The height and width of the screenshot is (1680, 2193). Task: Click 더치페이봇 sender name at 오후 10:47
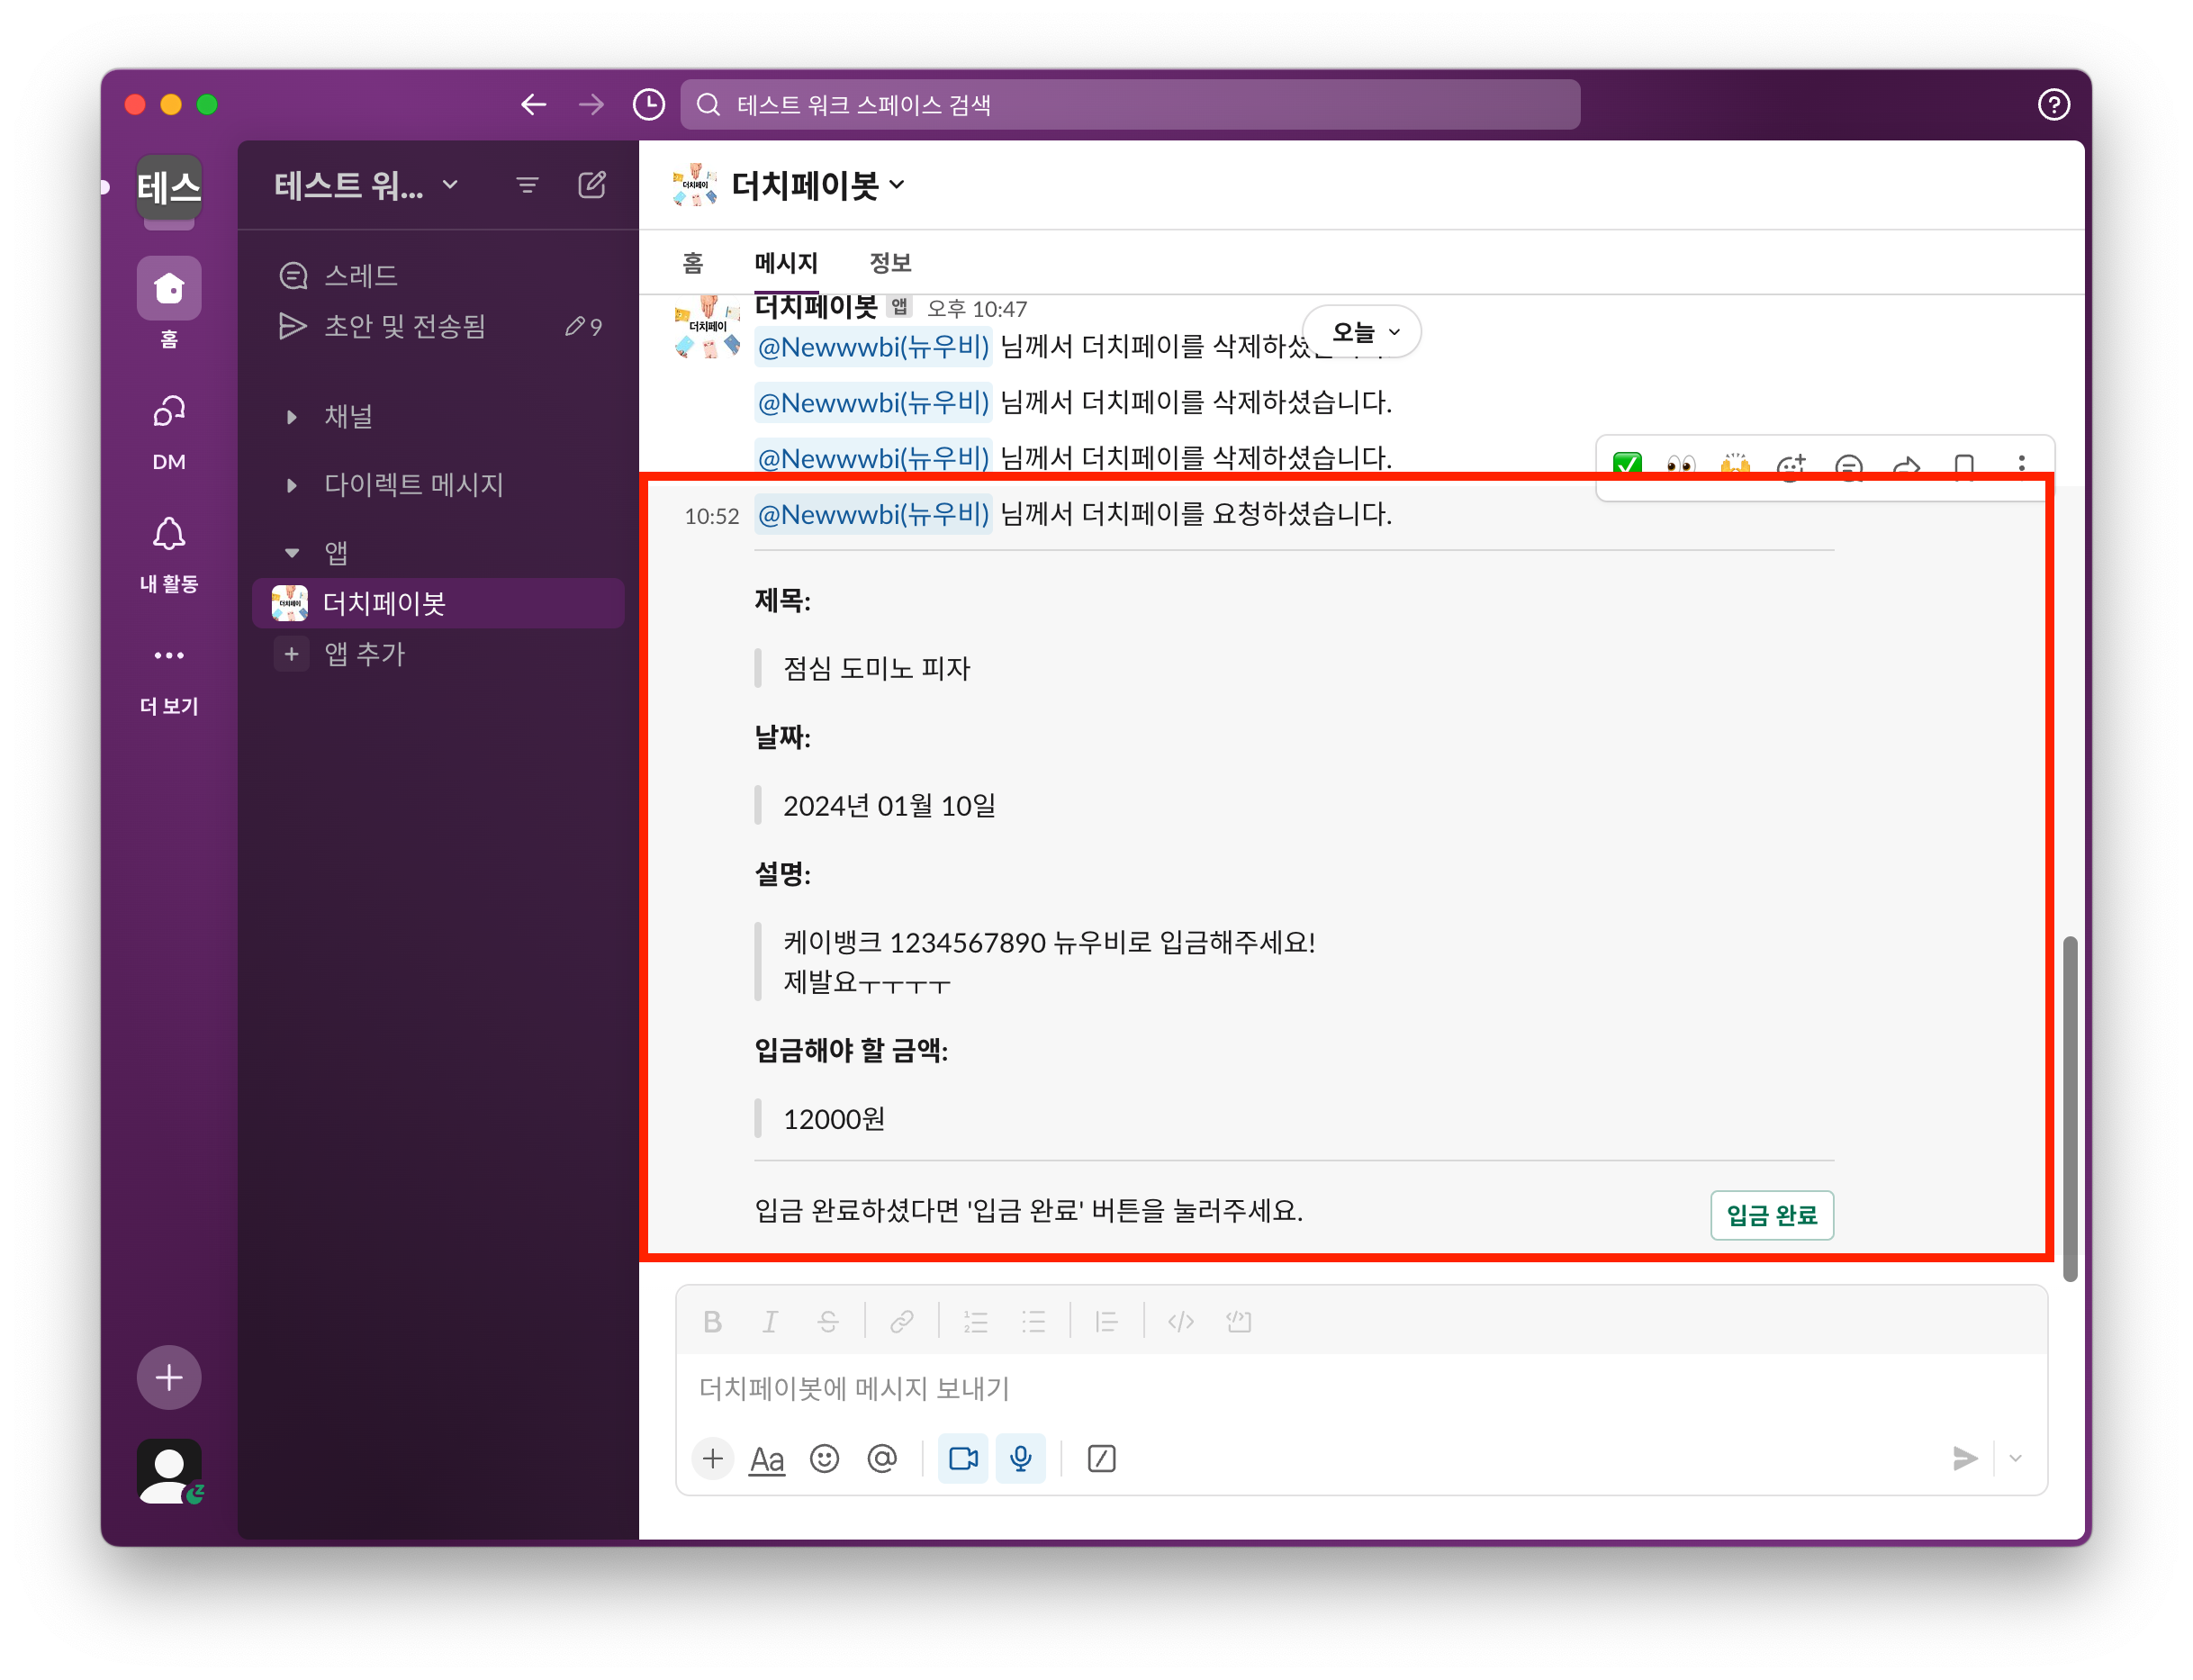(x=815, y=306)
